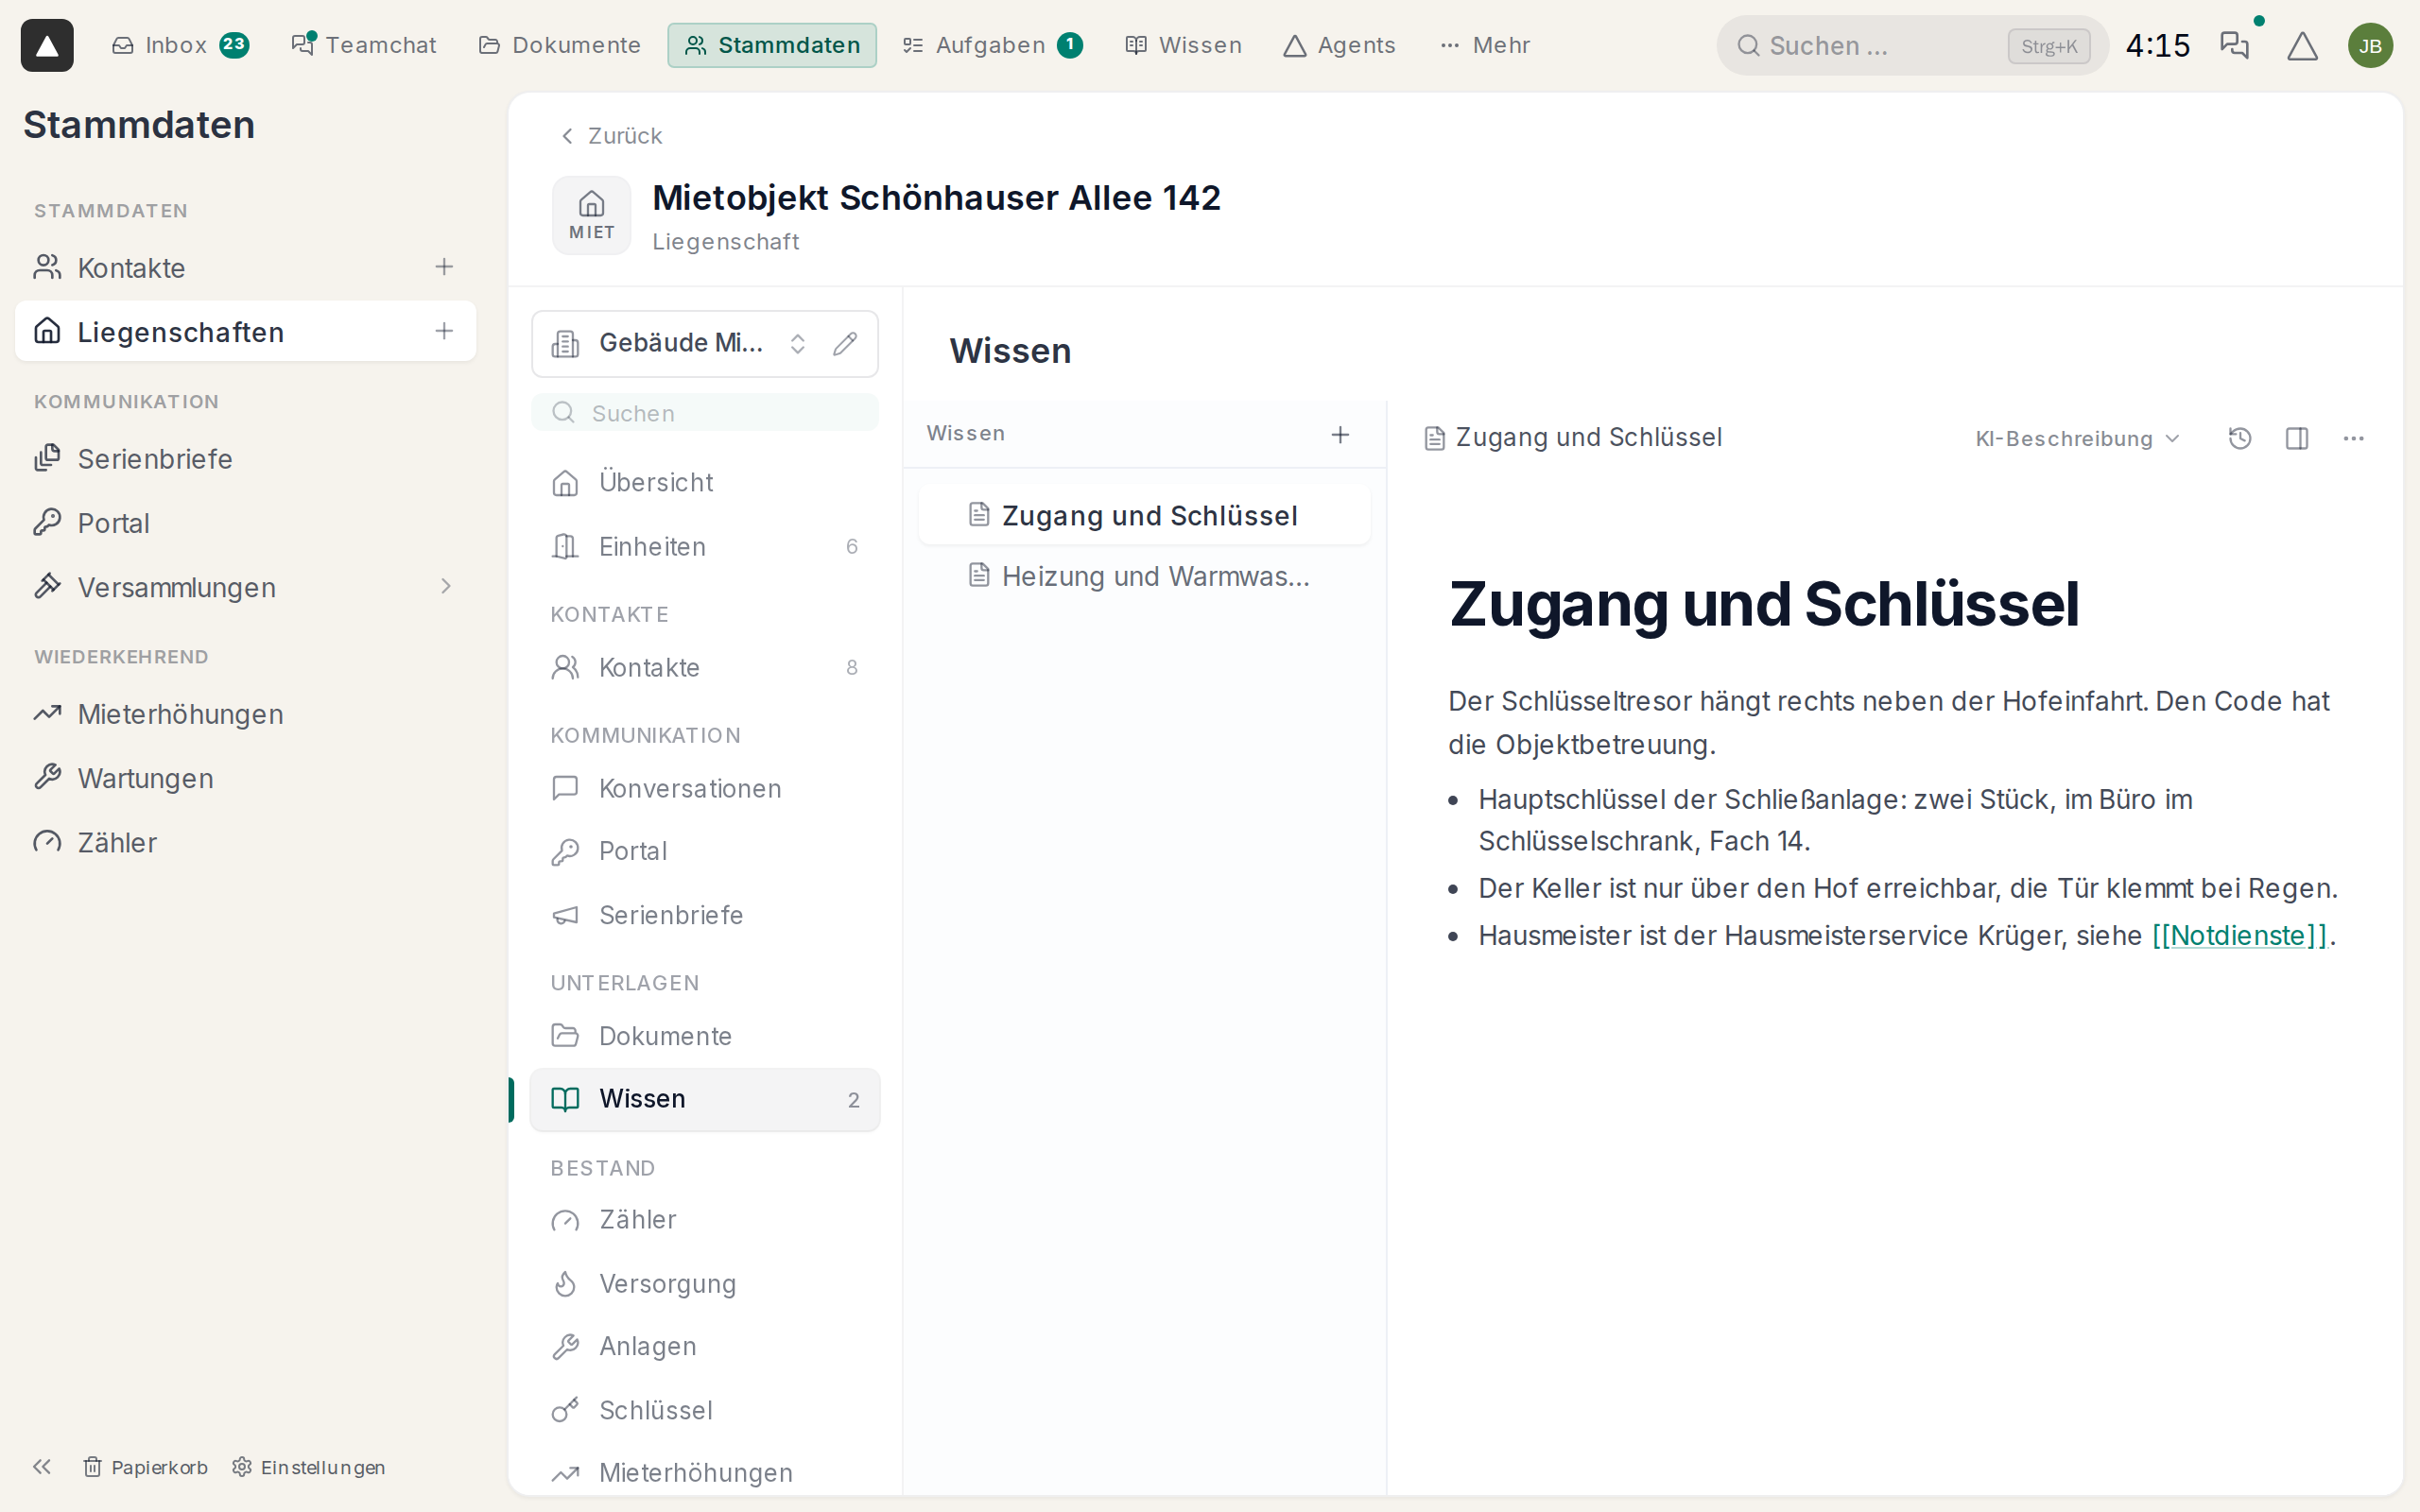Add a new Liegenschaft with plus icon
Viewport: 2420px width, 1512px height.
point(444,331)
